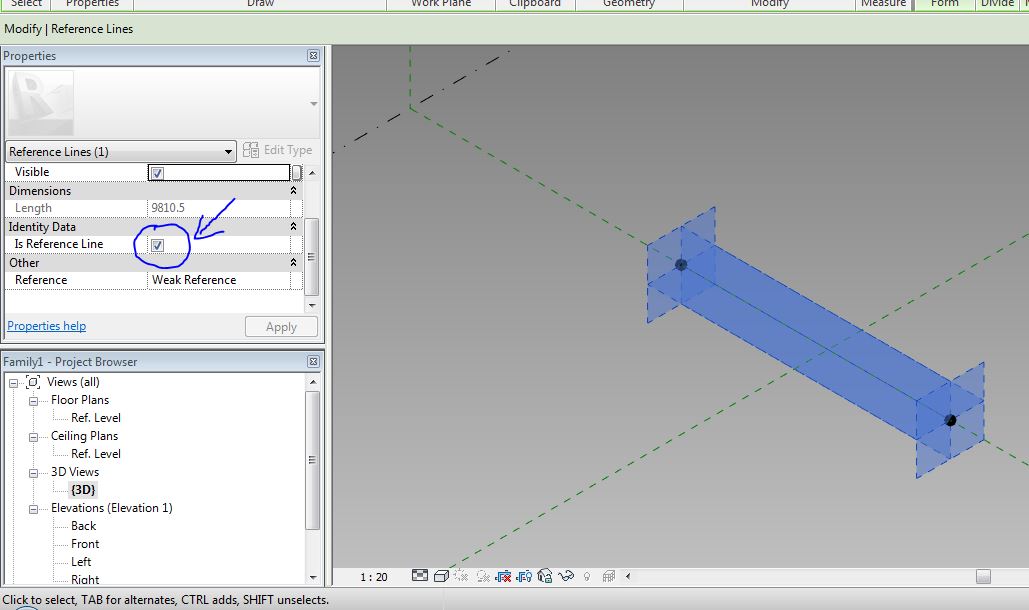Viewport: 1029px width, 610px height.
Task: Click the Apply button
Action: click(282, 327)
